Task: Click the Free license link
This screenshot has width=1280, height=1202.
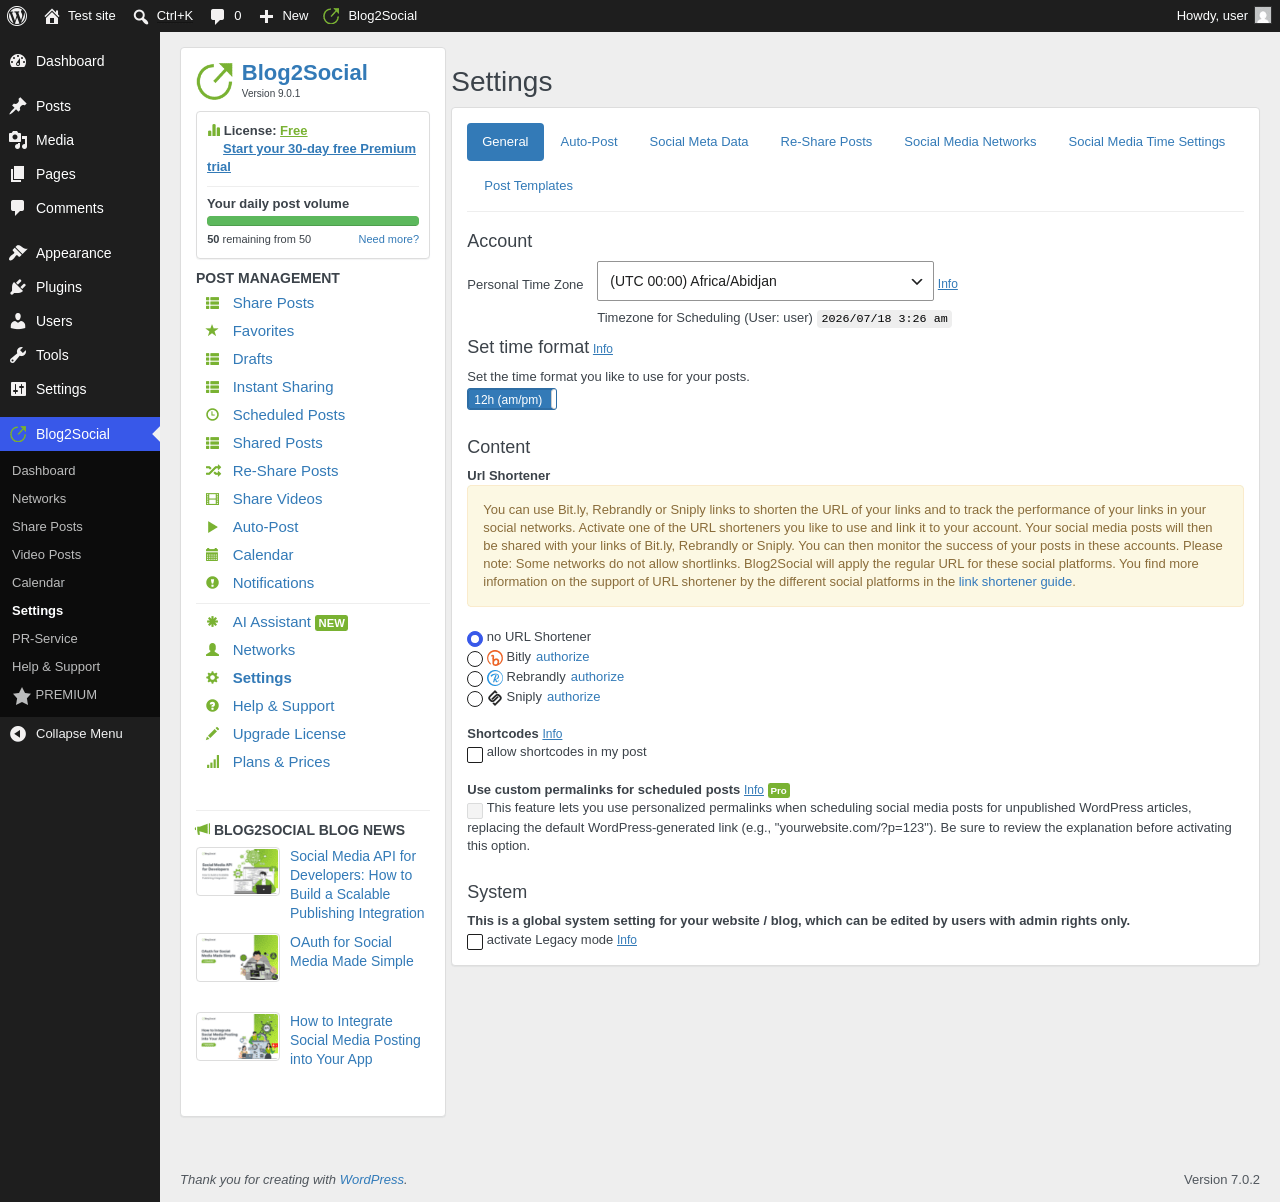Action: 294,131
